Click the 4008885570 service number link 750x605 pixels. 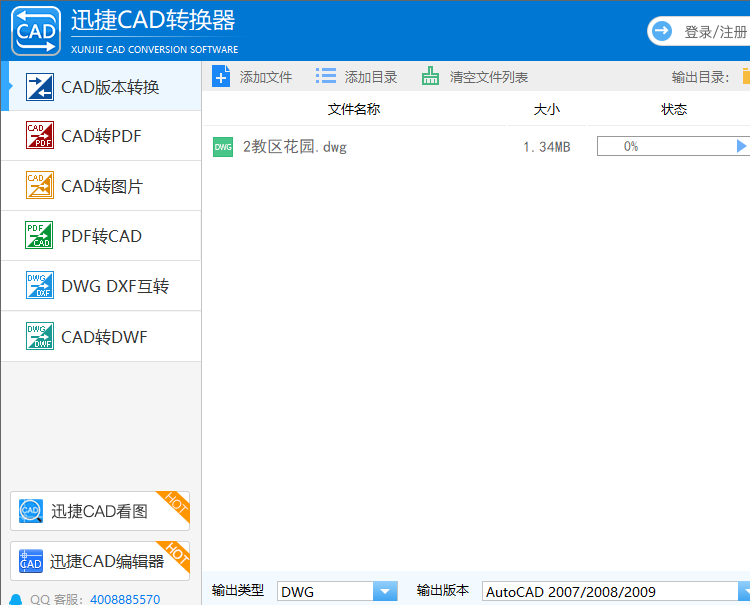(x=125, y=599)
